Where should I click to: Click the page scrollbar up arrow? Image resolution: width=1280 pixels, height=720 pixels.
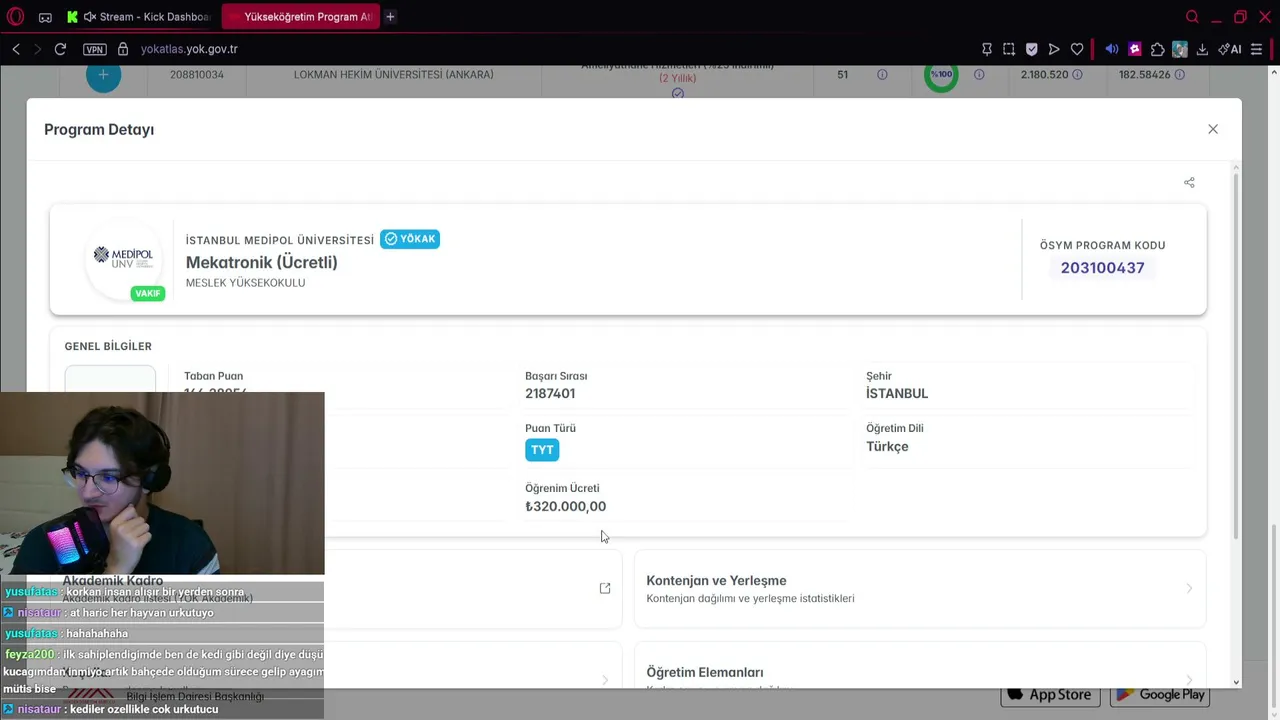tap(1275, 71)
